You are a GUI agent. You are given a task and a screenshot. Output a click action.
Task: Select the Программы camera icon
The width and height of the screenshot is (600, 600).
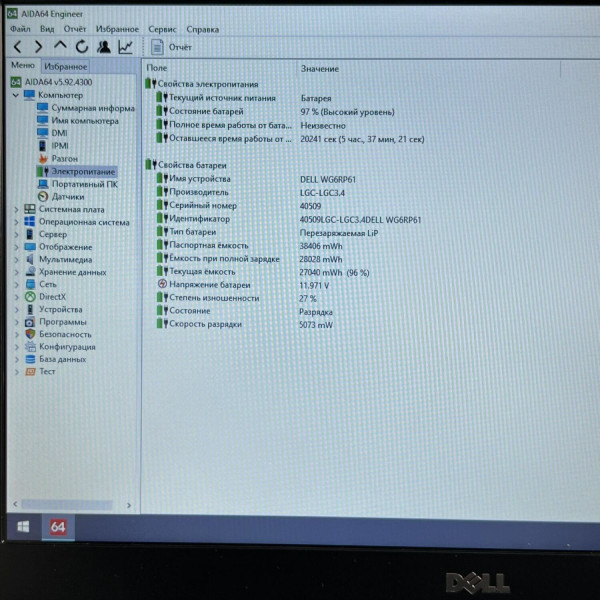coord(30,322)
